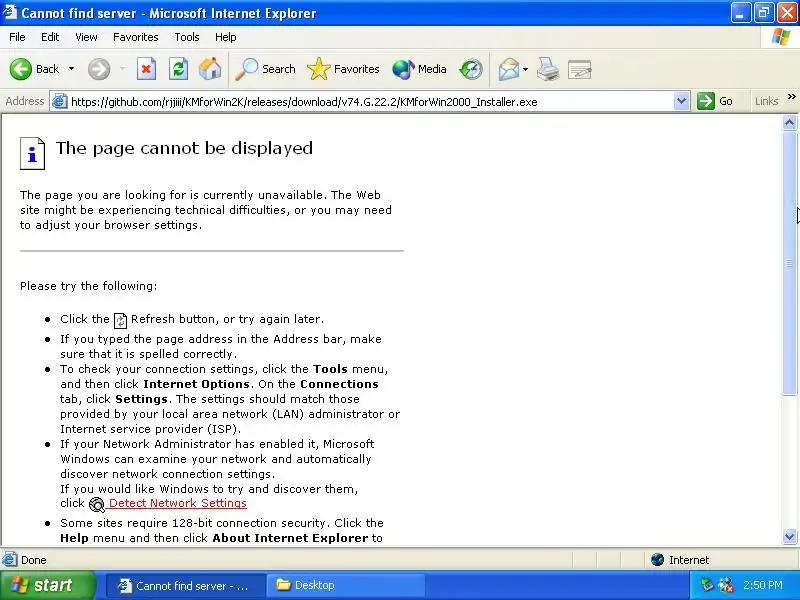
Task: Click the scrollbar up arrow
Action: click(x=789, y=122)
